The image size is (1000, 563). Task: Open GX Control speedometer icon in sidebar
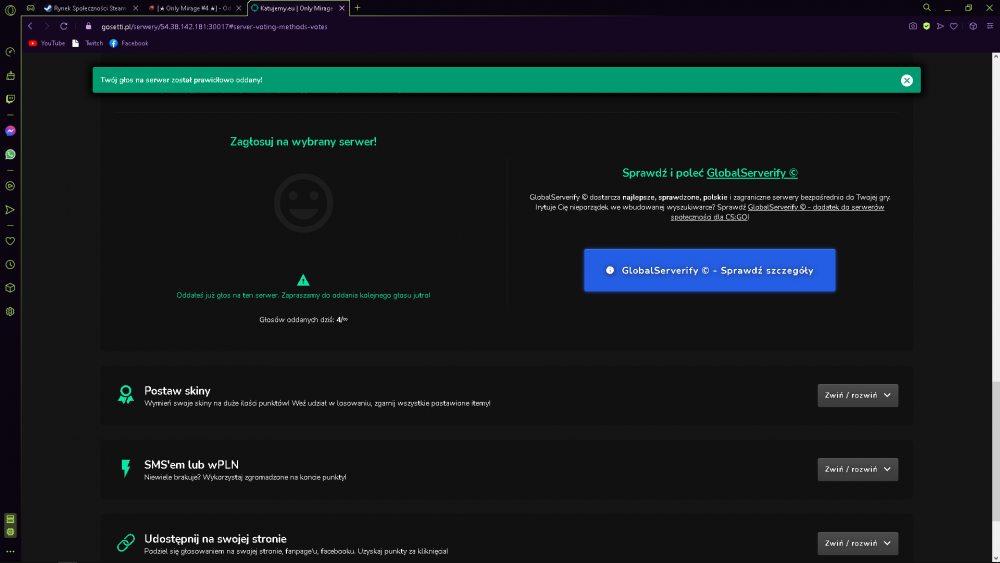[10, 52]
